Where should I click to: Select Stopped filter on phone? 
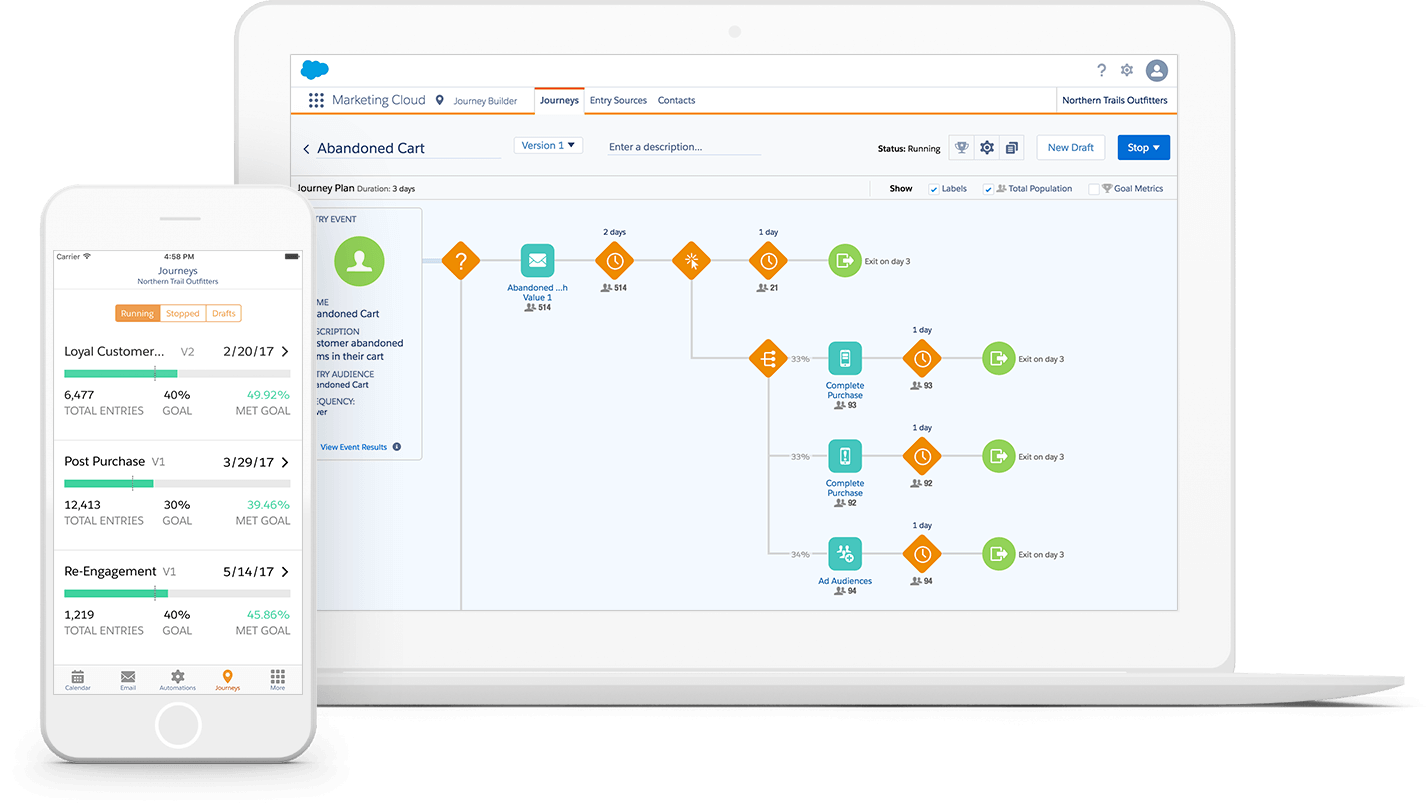pos(183,313)
